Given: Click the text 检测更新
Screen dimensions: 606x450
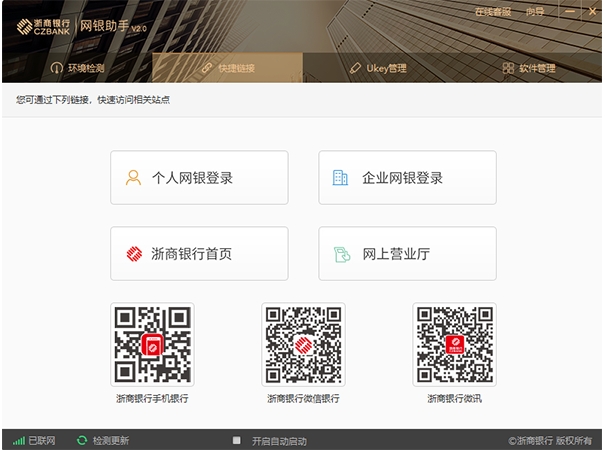Looking at the screenshot, I should pos(111,441).
